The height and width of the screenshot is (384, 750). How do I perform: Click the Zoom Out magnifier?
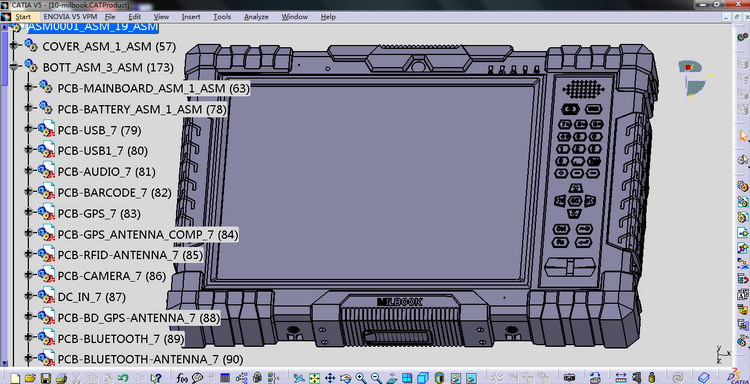point(376,378)
